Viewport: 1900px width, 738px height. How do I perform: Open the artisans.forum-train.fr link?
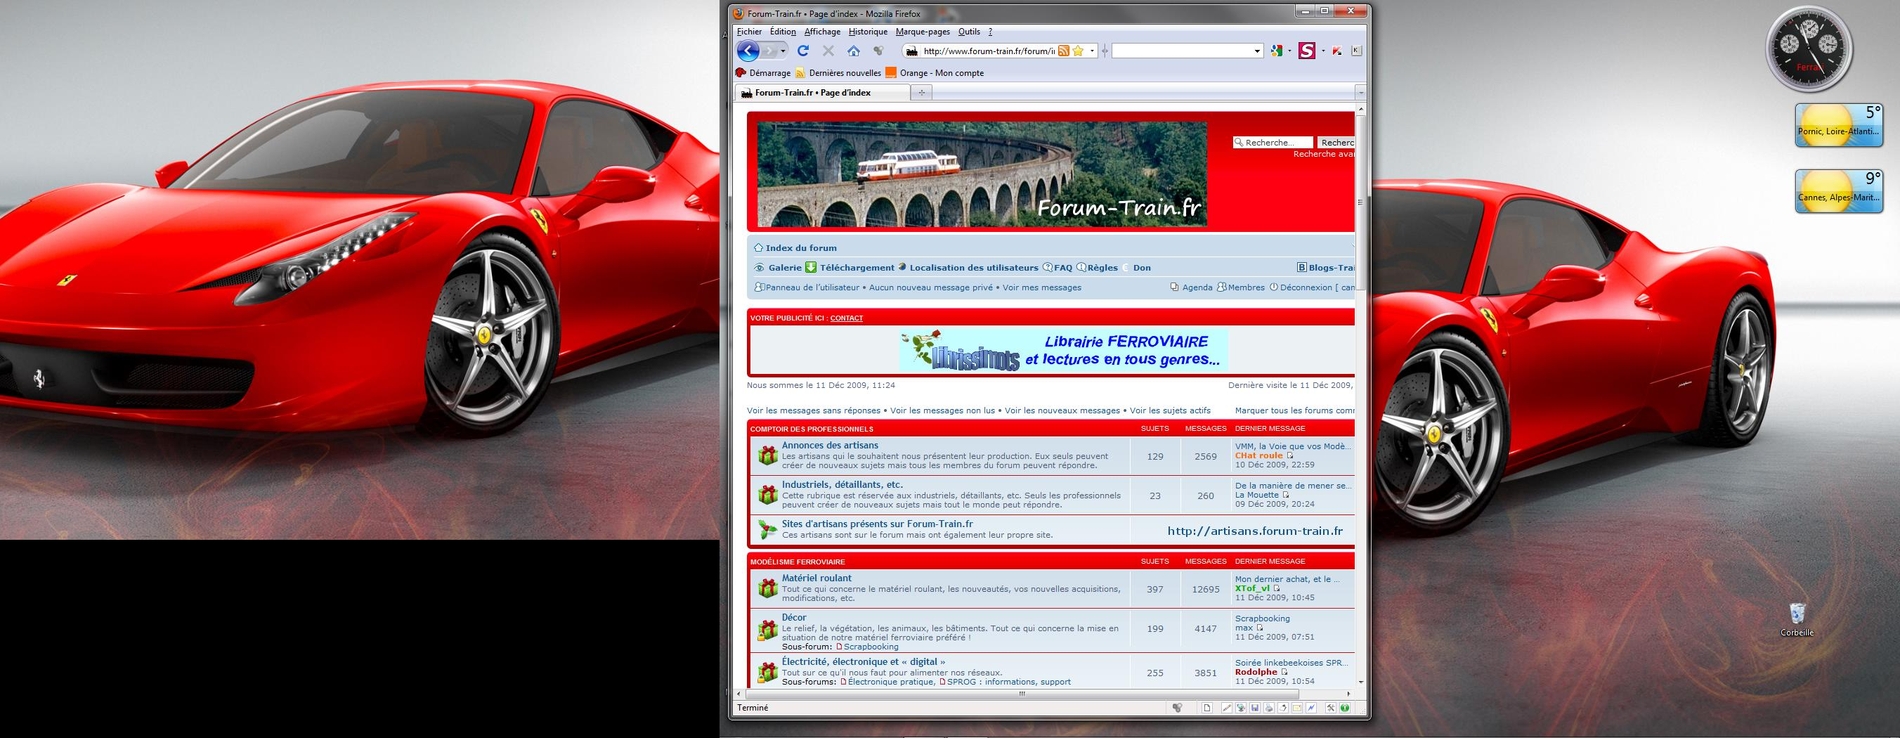coord(1255,531)
